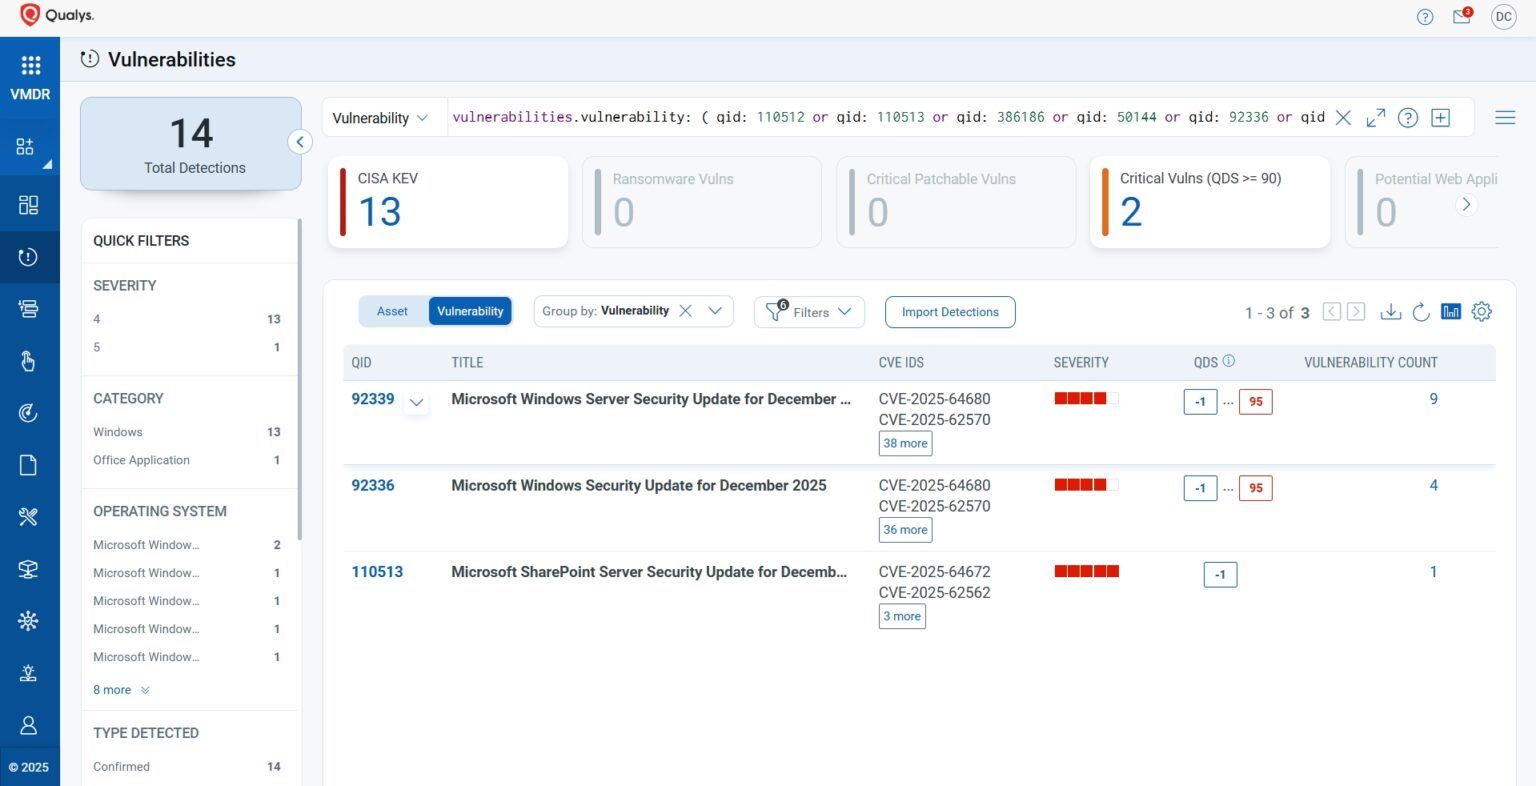Click the Import Detections button
1536x786 pixels.
tap(949, 311)
